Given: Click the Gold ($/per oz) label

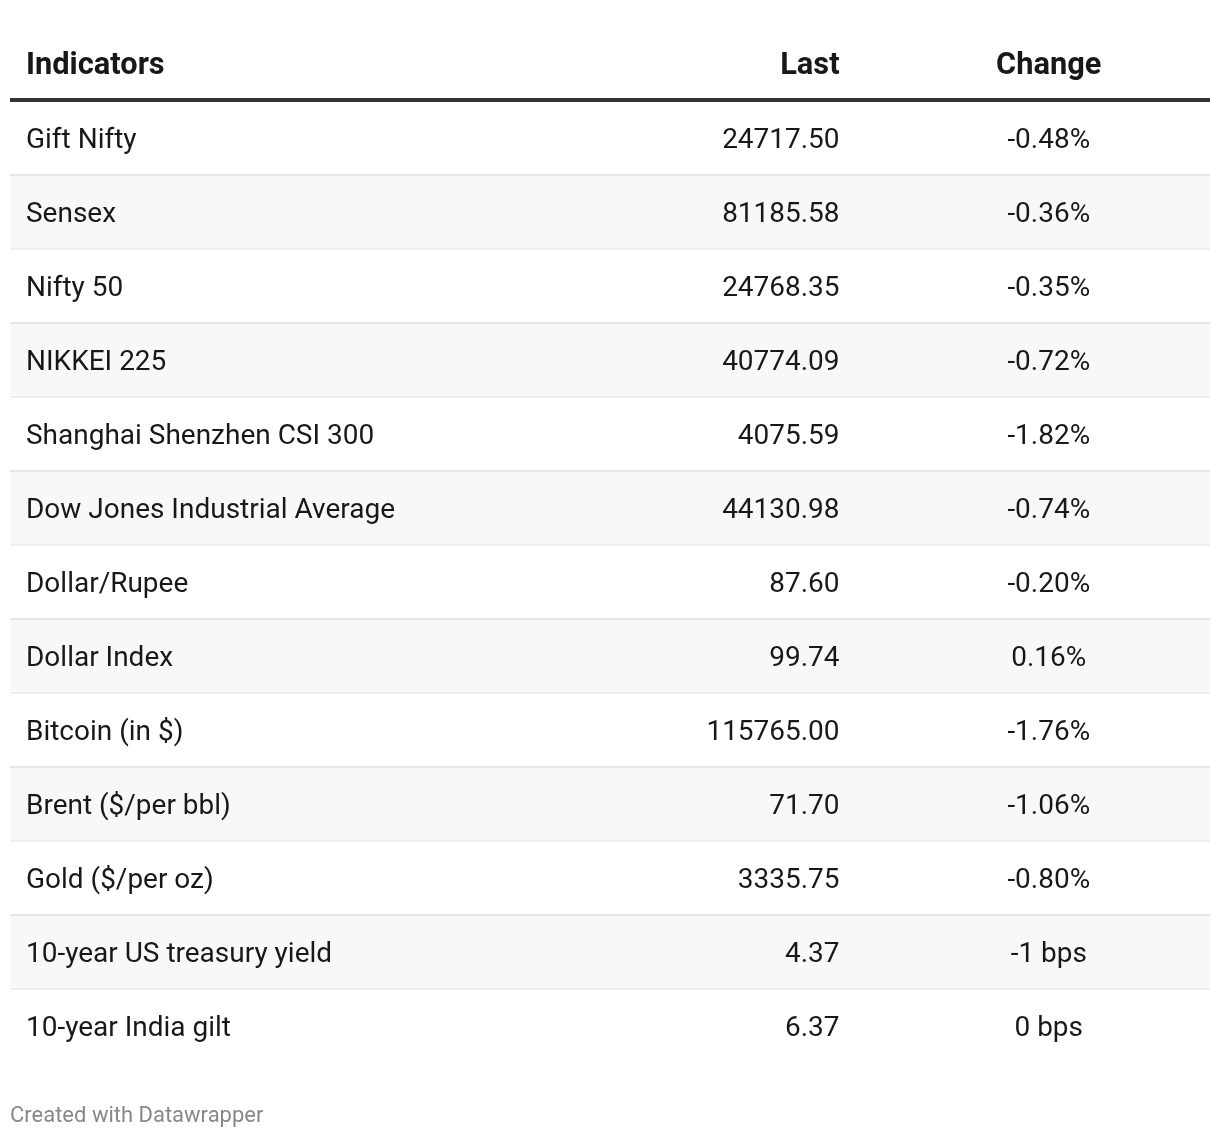Looking at the screenshot, I should (119, 878).
